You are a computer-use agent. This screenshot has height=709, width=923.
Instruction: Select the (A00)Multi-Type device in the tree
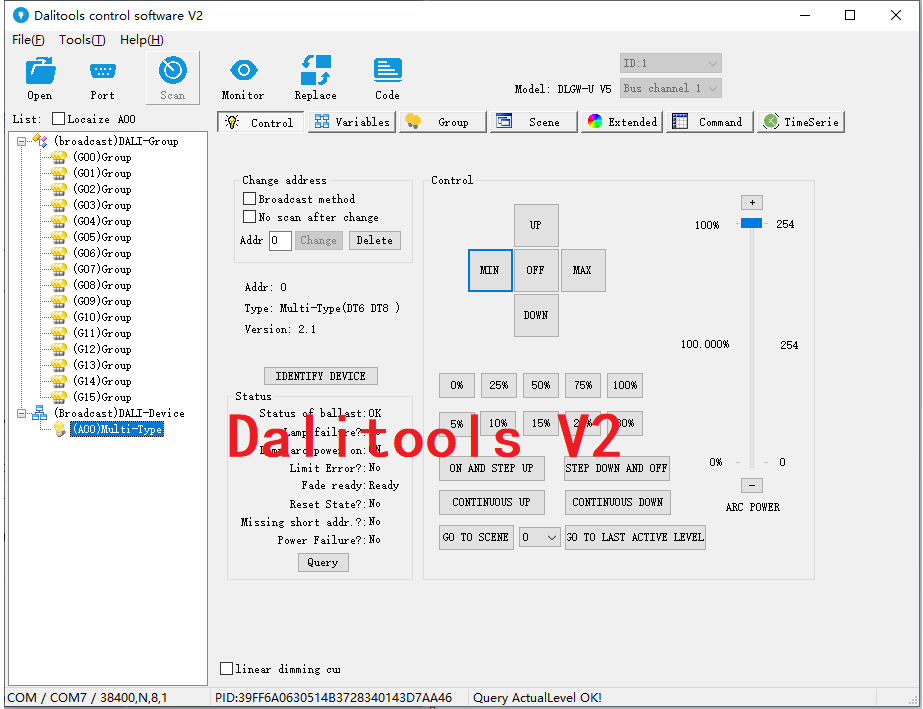tap(116, 429)
